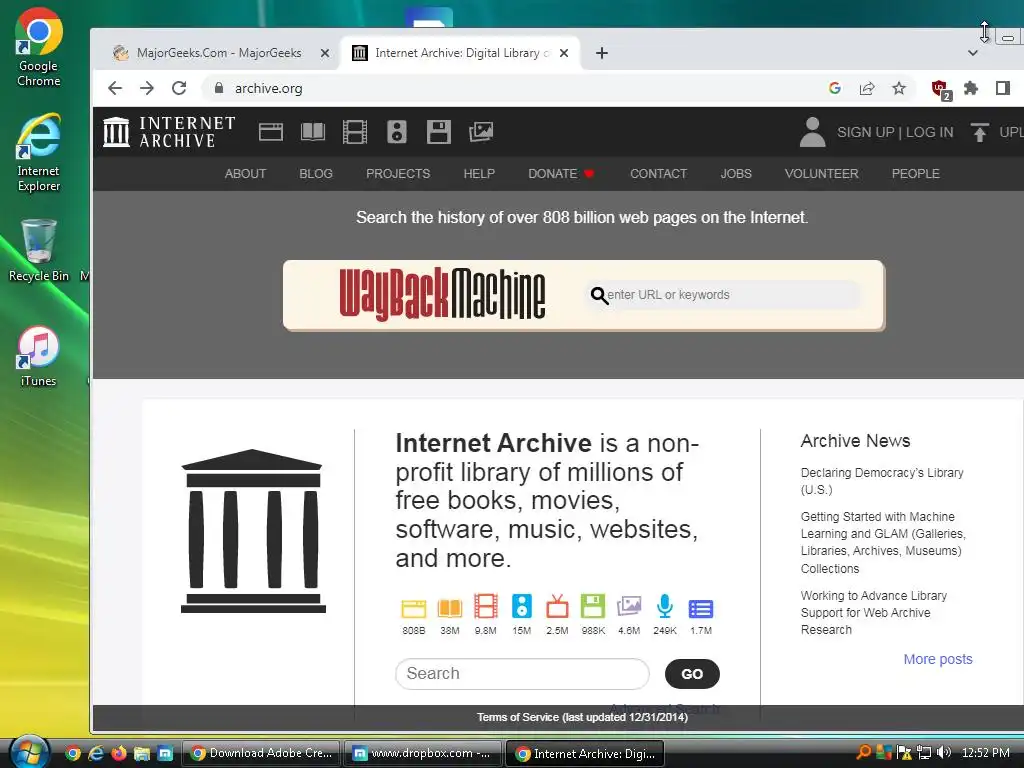Open Getting Started with Machine Learning post
Viewport: 1024px width, 768px height.
pos(883,542)
